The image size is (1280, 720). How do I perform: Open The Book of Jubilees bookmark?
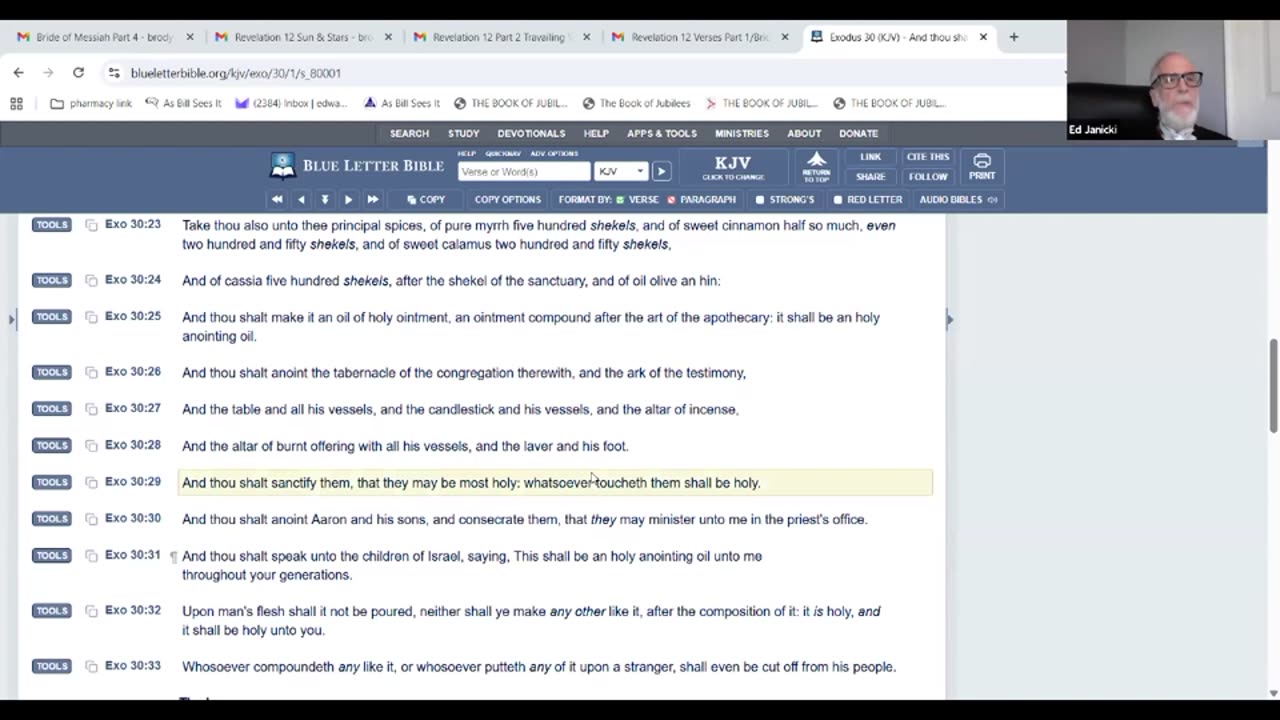pyautogui.click(x=635, y=103)
